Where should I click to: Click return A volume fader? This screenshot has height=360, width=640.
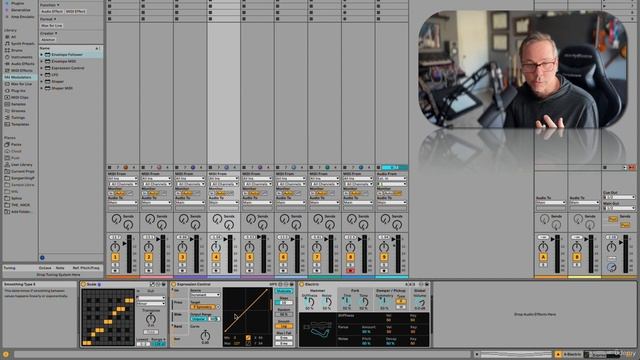click(x=553, y=240)
